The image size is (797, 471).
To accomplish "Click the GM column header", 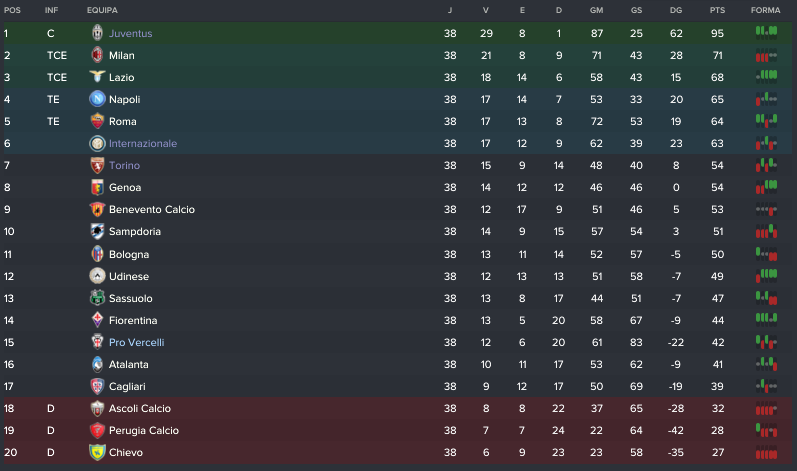I will click(x=596, y=10).
